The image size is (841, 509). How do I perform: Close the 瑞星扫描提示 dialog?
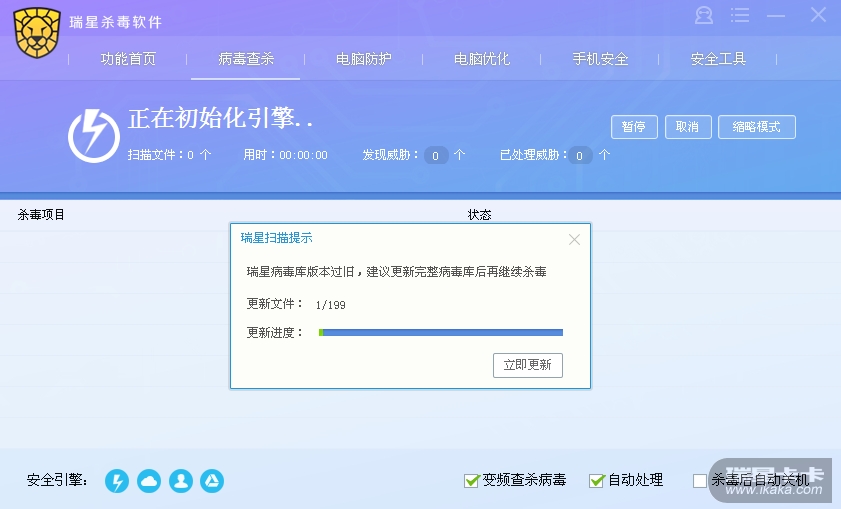574,239
